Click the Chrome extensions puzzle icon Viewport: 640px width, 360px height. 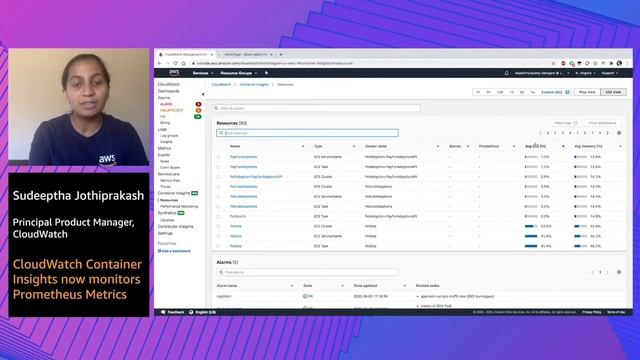point(611,63)
